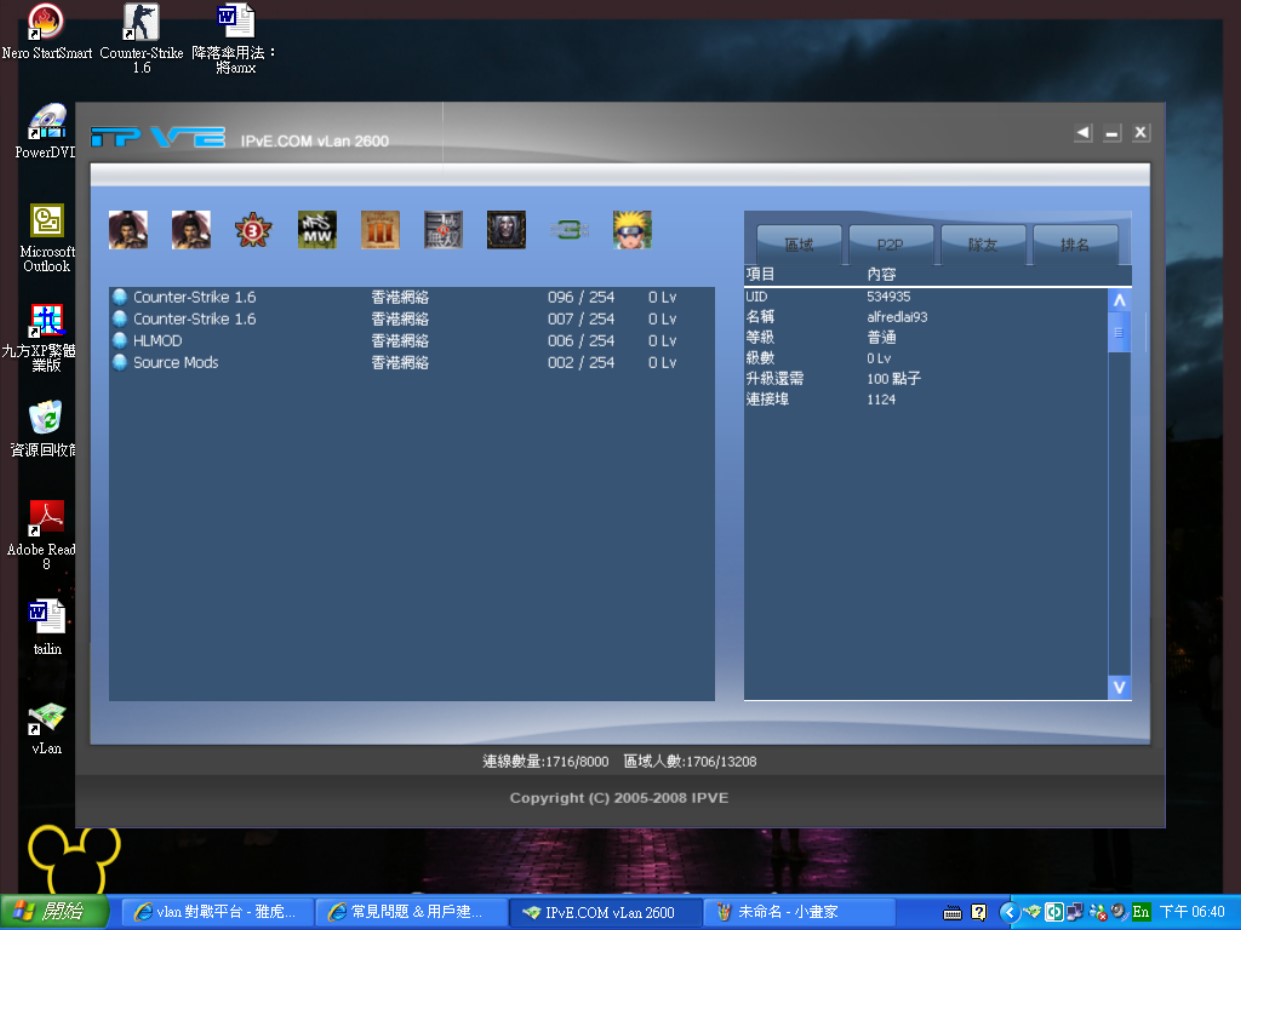Select the red star number 3 game icon
The image size is (1280, 1024).
tap(253, 230)
